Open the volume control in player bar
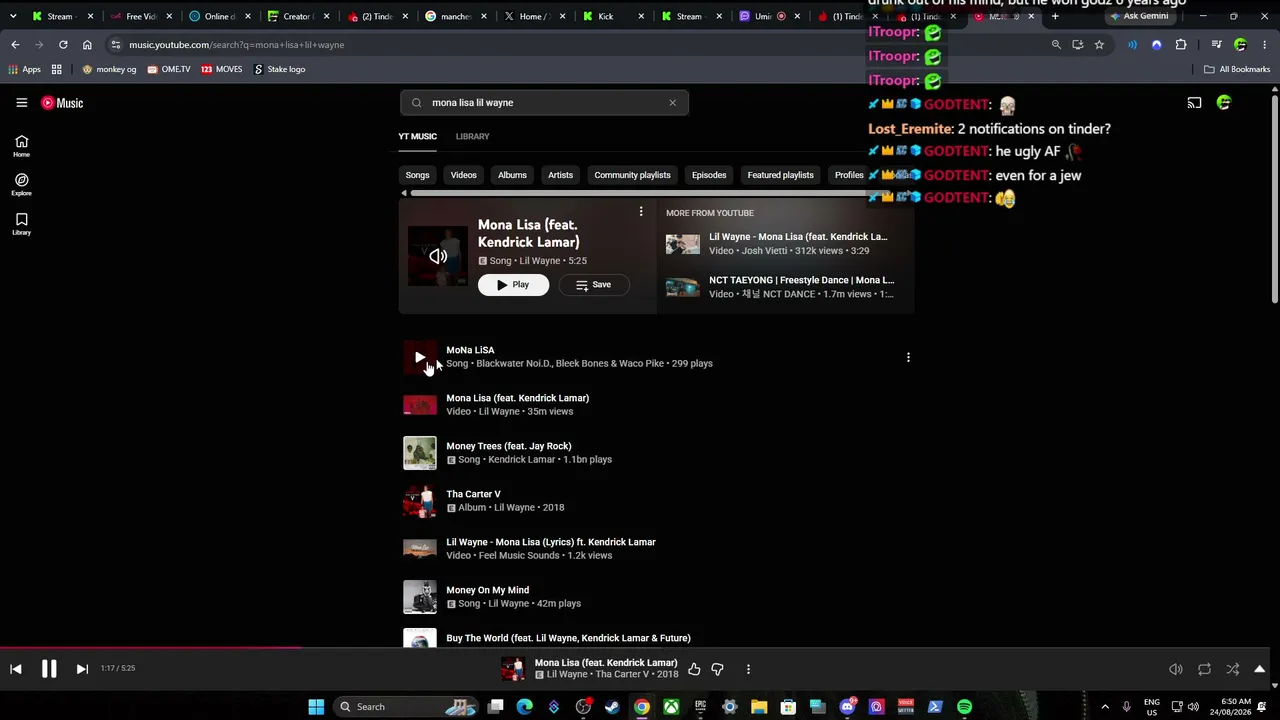 (x=1176, y=669)
